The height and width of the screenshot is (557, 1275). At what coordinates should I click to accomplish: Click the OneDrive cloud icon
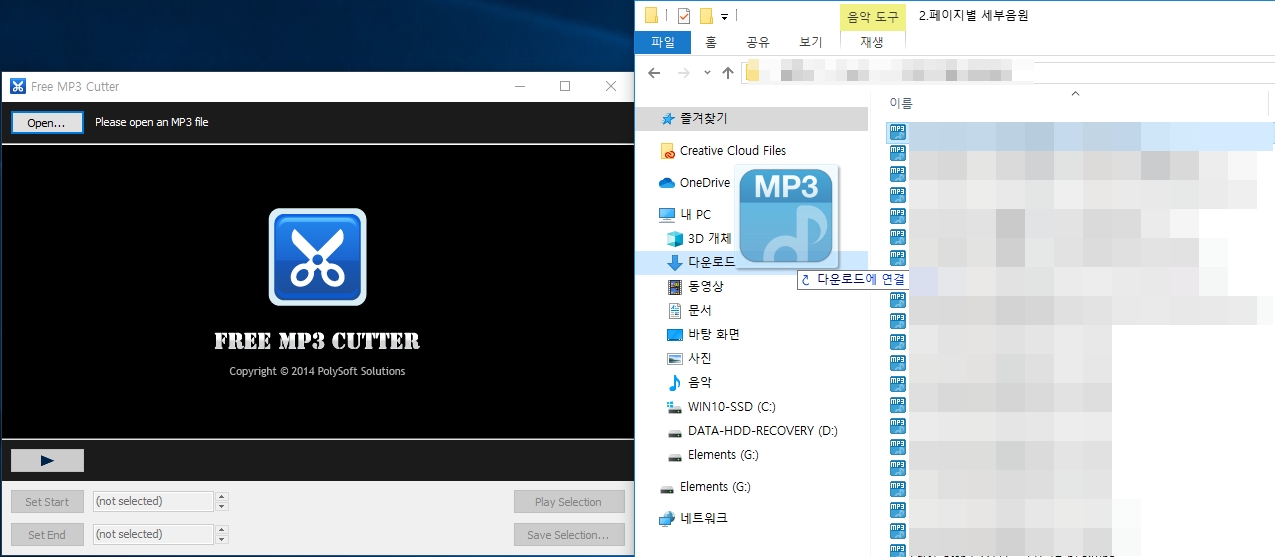tap(667, 183)
